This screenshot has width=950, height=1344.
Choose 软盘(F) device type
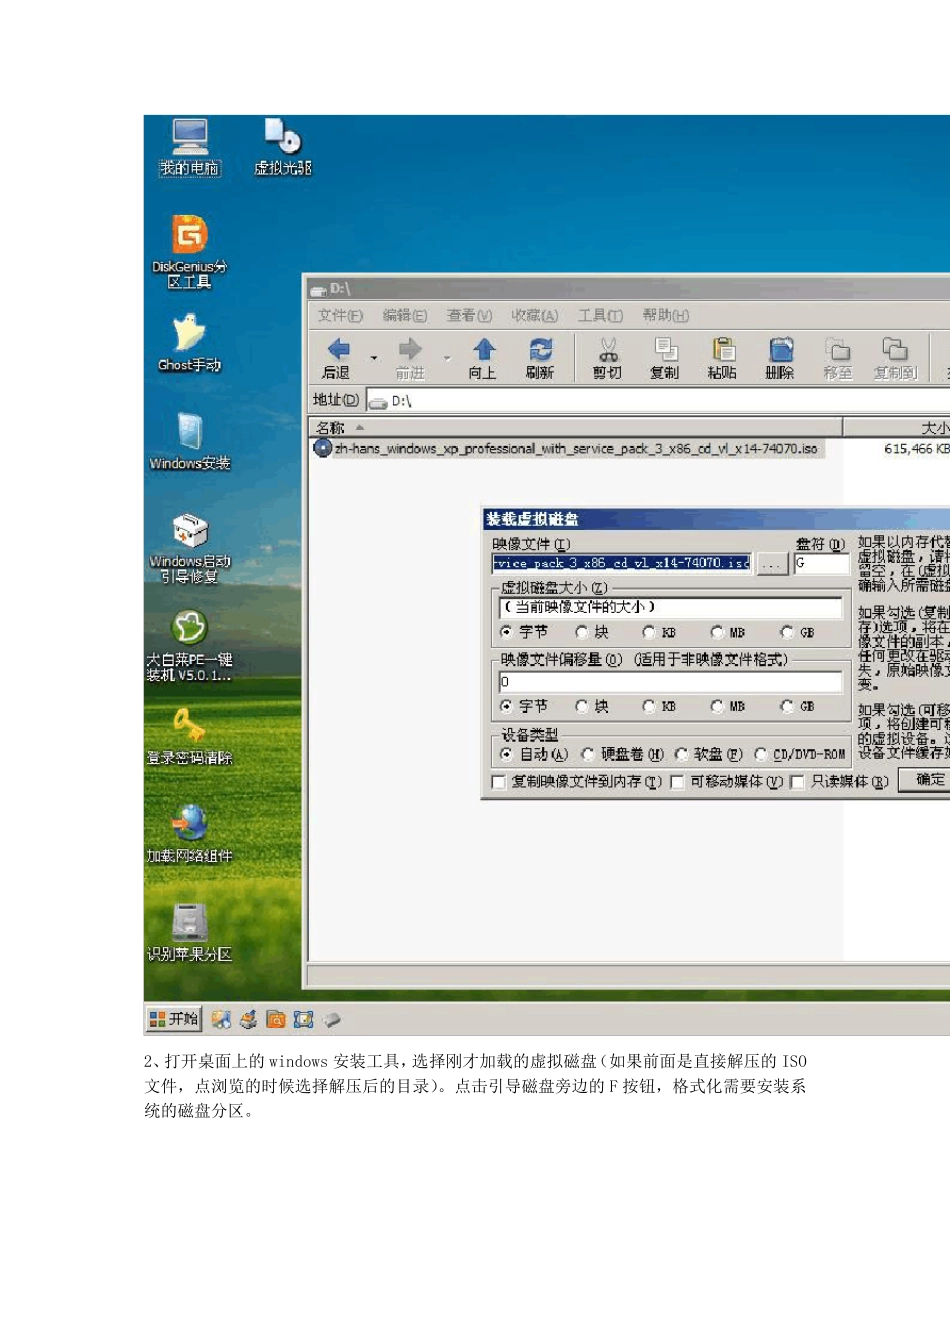681,754
